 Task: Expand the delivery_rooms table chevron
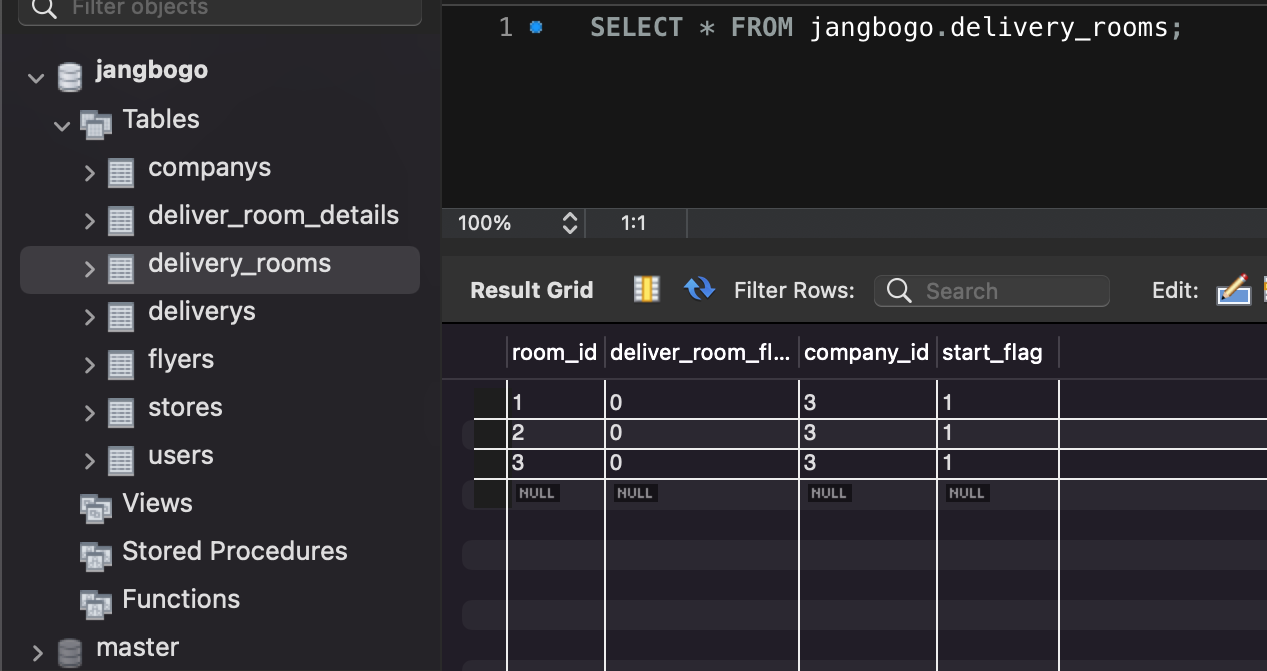(x=90, y=269)
